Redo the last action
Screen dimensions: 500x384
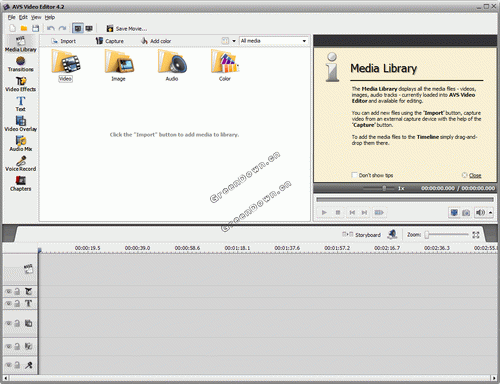tap(62, 28)
